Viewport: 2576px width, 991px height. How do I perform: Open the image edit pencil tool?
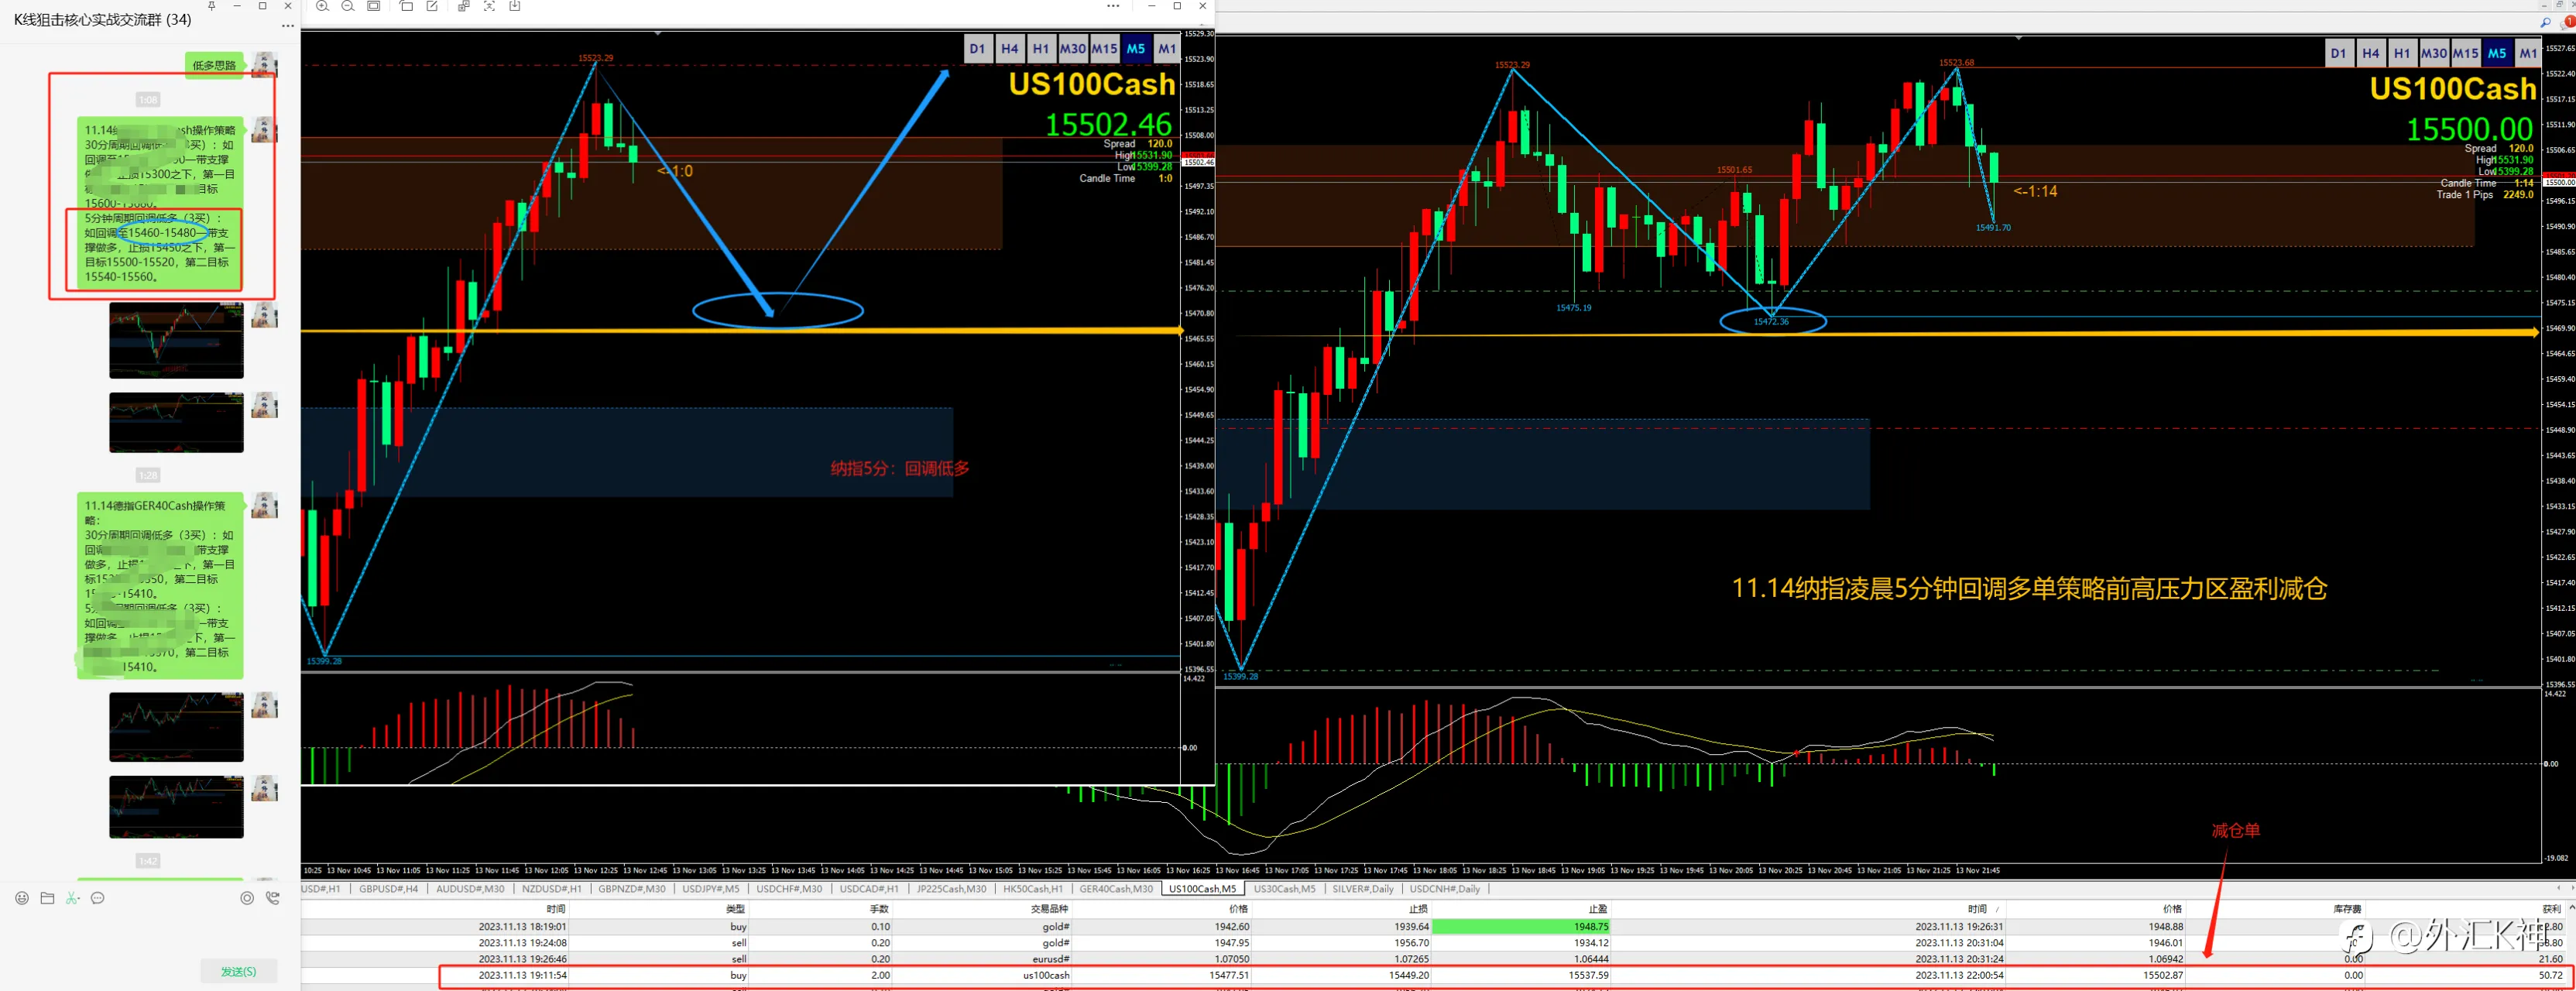coord(432,6)
